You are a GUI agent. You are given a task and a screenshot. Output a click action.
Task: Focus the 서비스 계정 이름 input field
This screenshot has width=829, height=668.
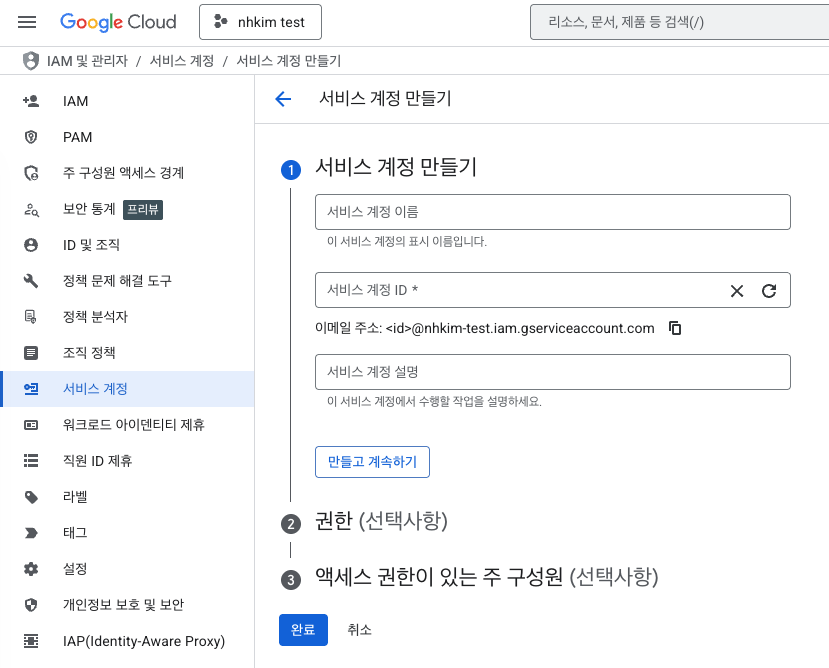click(x=552, y=212)
